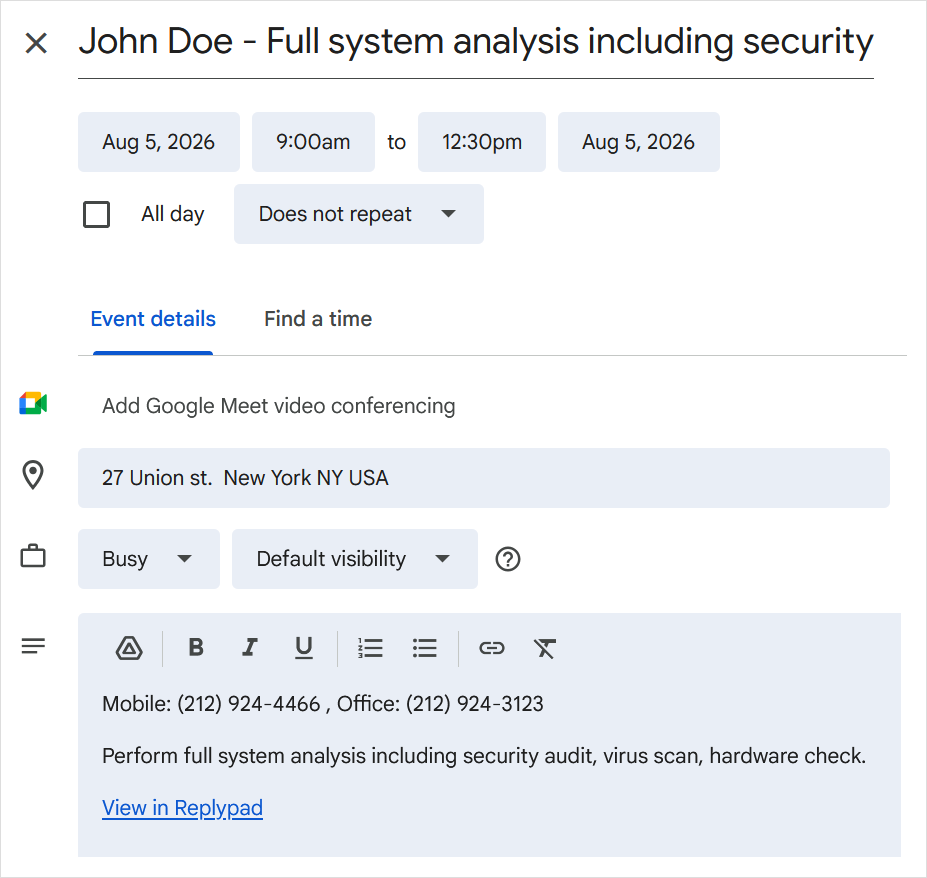Click the Google Drive attachment icon
The height and width of the screenshot is (878, 927).
point(129,648)
